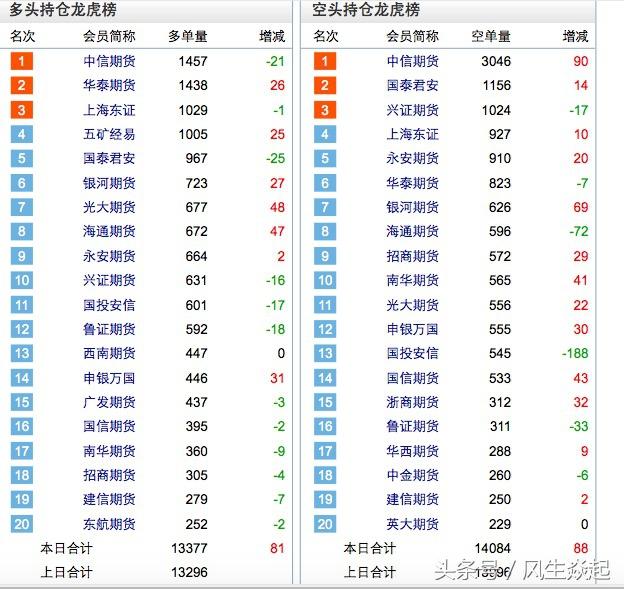Click rank 15 badge beside 广发期货
Screen dimensions: 624x589
pyautogui.click(x=21, y=402)
